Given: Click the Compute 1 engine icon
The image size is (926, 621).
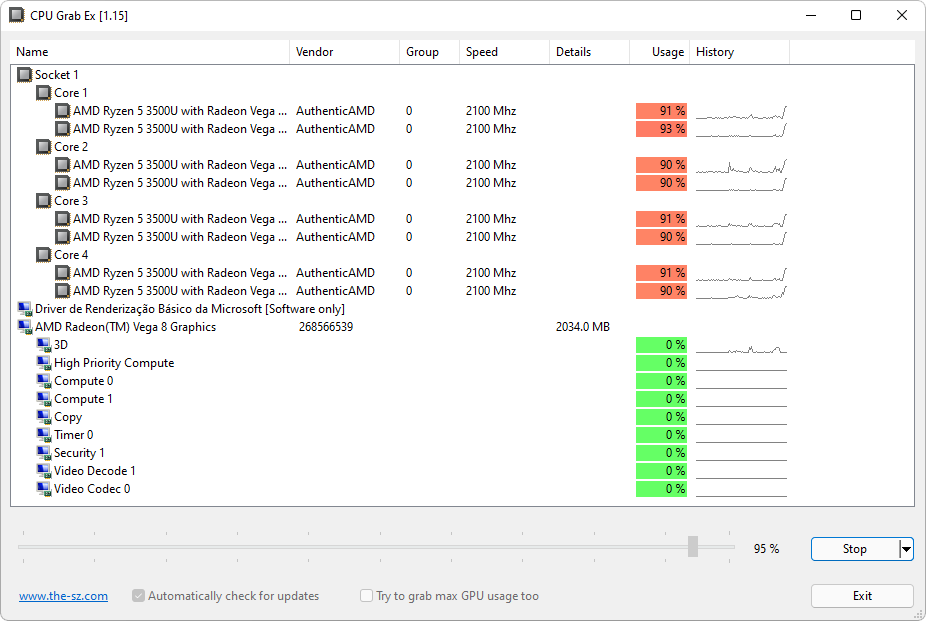Looking at the screenshot, I should point(44,399).
